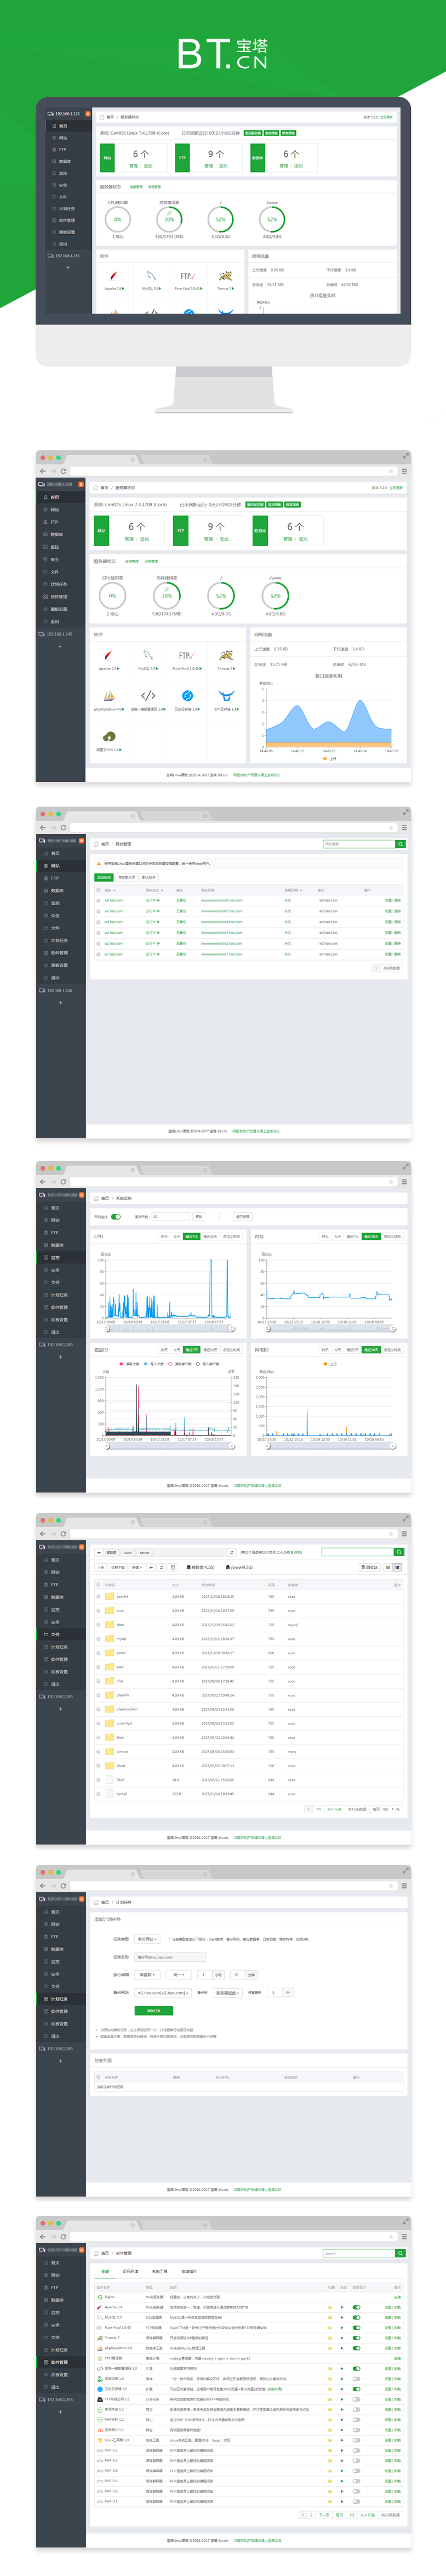Select 监控 in the monitoring page sidebar

pyautogui.click(x=55, y=1257)
